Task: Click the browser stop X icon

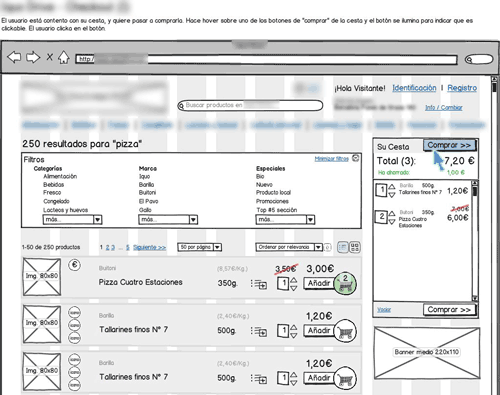Action: click(50, 57)
